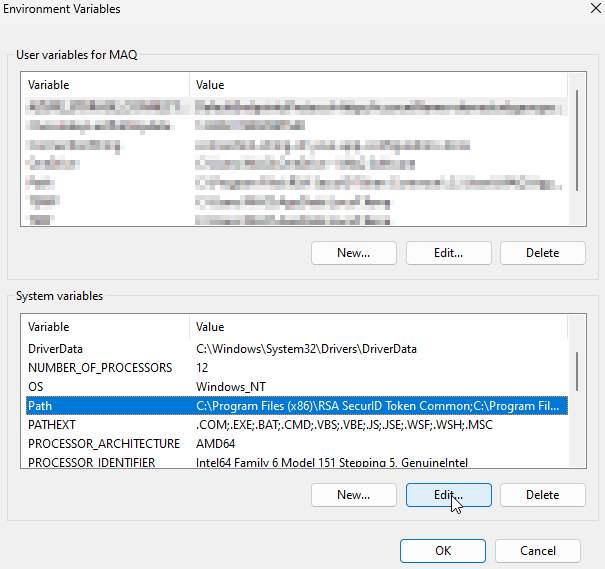This screenshot has width=605, height=569.
Task: Delete the selected system variable
Action: click(x=542, y=494)
